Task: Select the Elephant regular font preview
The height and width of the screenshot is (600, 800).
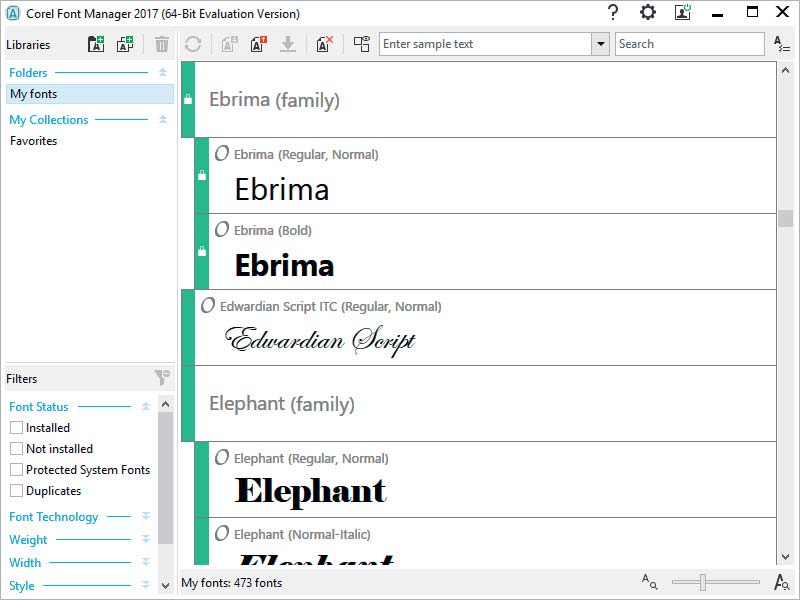Action: [310, 492]
